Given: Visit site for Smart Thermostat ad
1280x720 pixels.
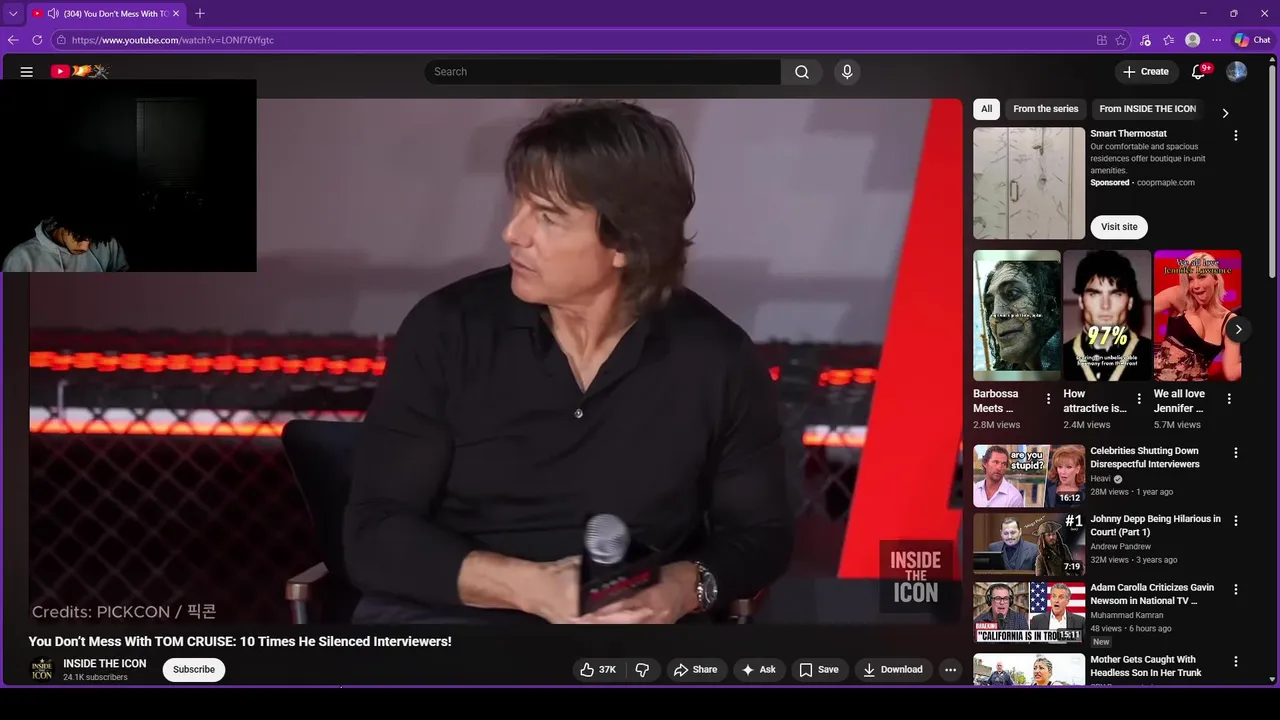Looking at the screenshot, I should (1119, 227).
